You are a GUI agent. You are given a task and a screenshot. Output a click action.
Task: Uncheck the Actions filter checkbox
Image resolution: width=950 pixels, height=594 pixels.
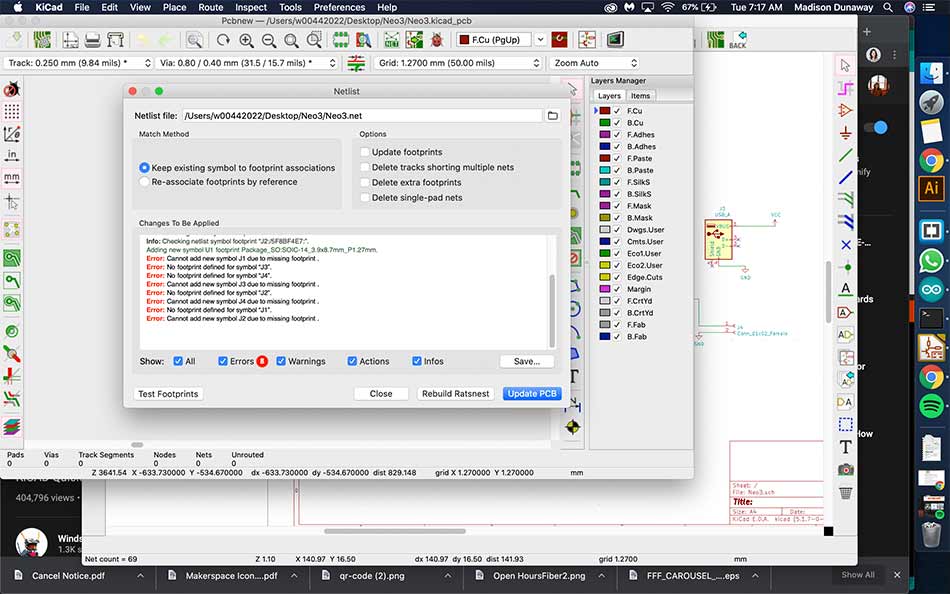pos(352,361)
